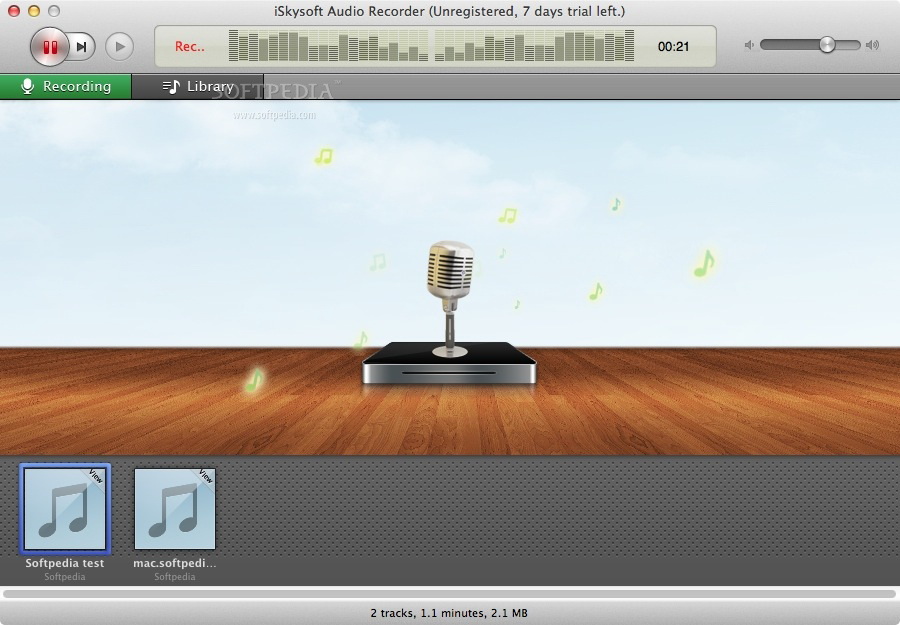Select the mac.softpedi... track thumbnail
The image size is (900, 625).
(x=174, y=508)
